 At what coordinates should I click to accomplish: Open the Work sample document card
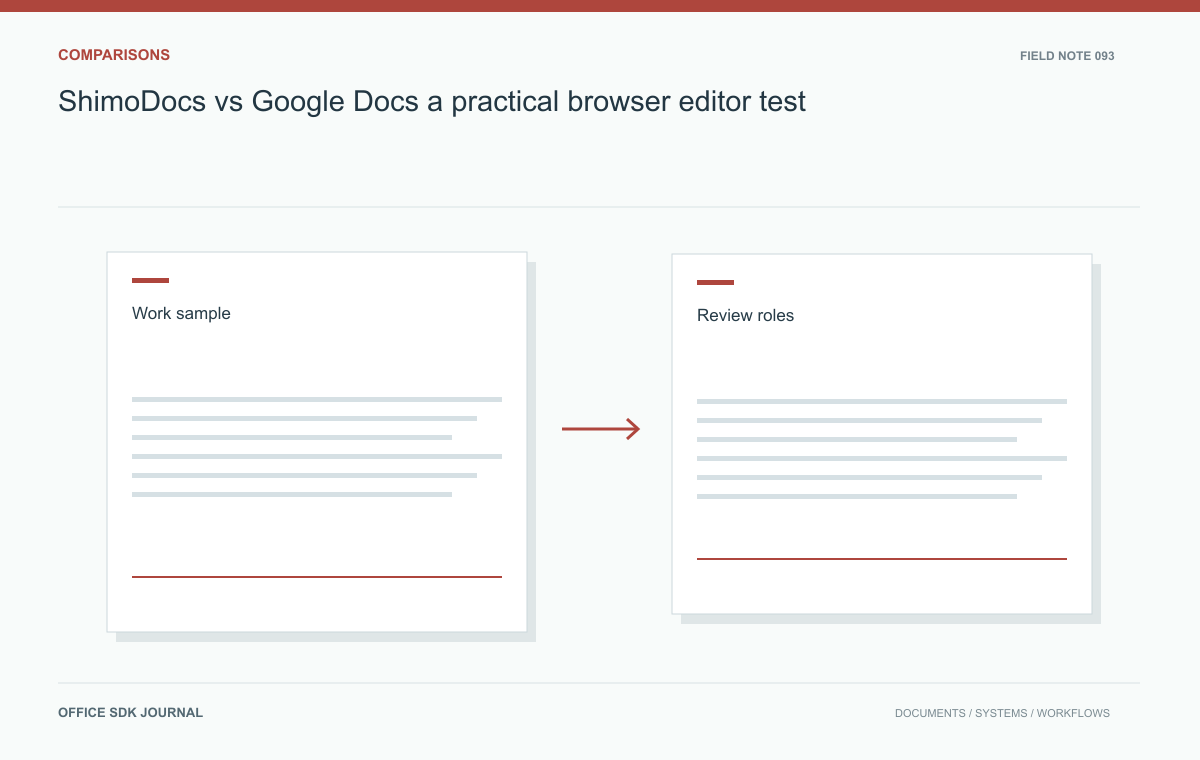317,442
